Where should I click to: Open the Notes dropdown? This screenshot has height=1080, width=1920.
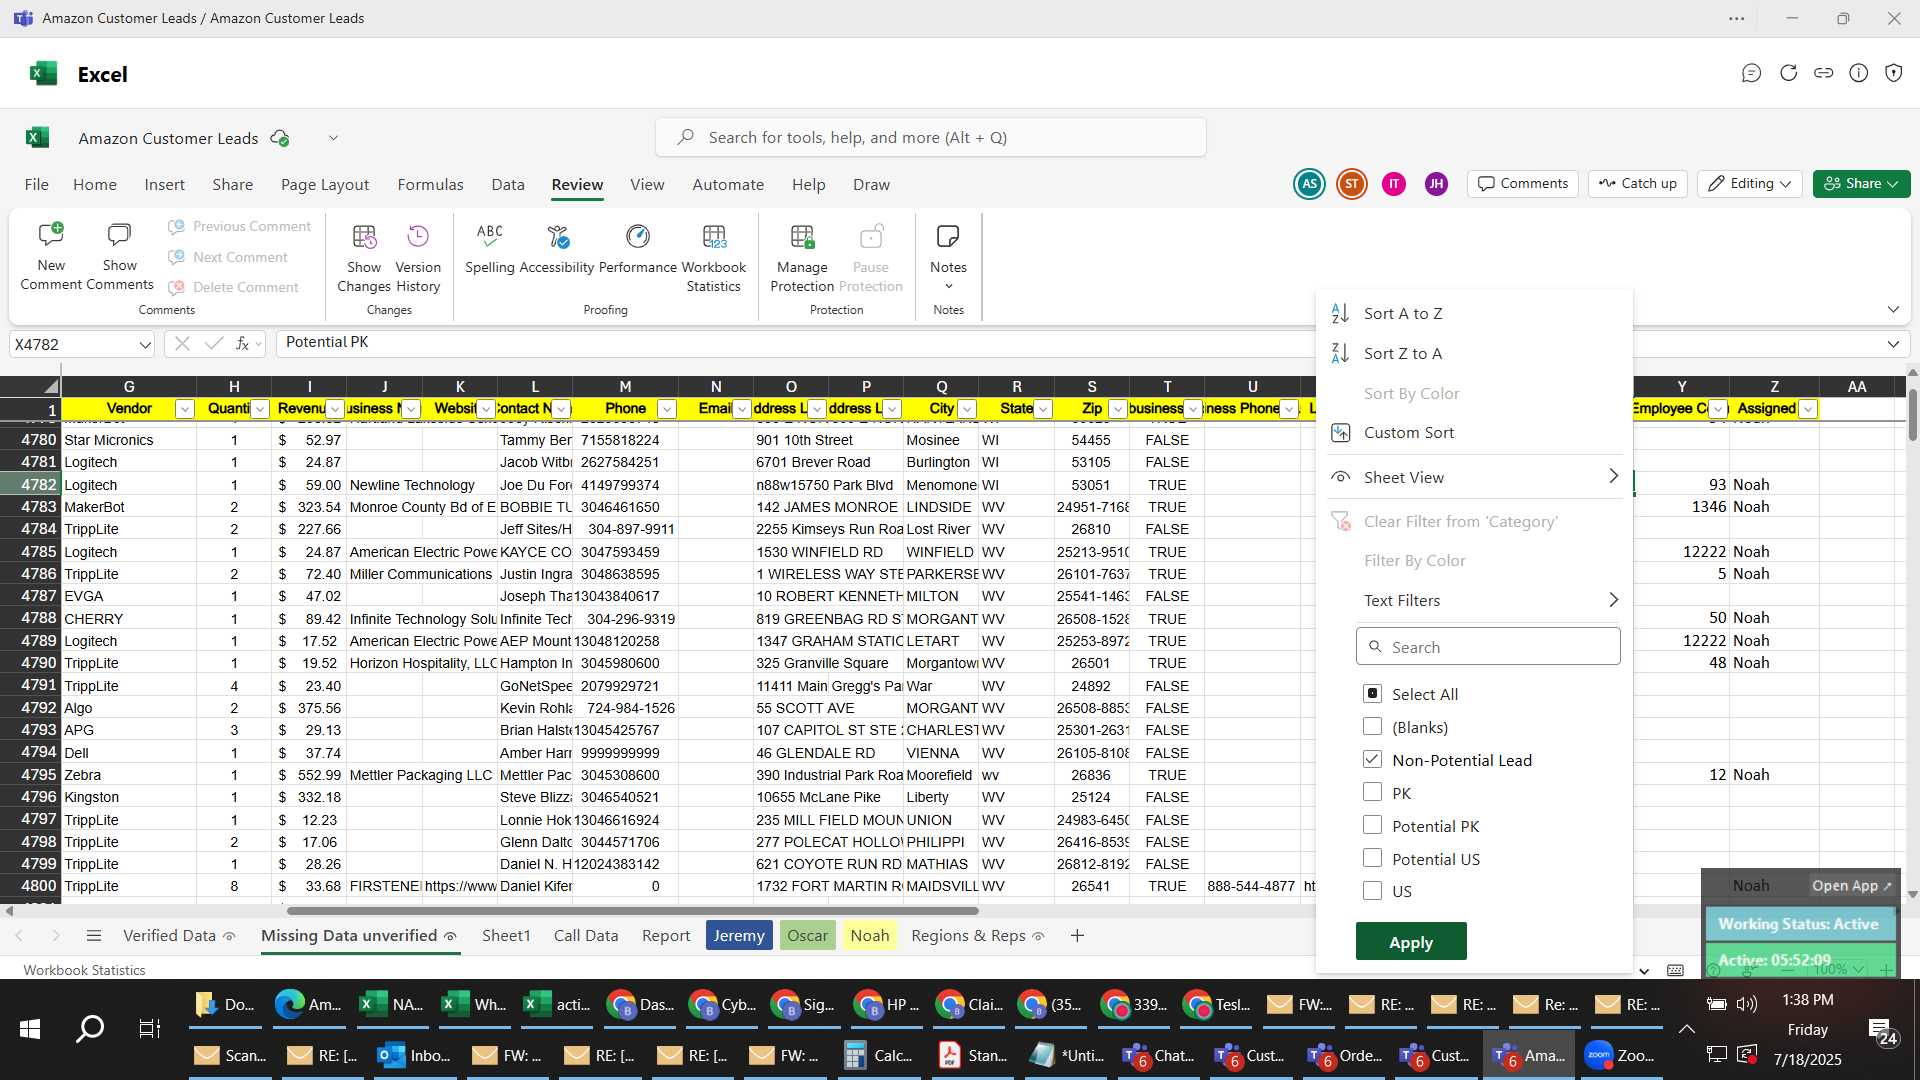948,257
